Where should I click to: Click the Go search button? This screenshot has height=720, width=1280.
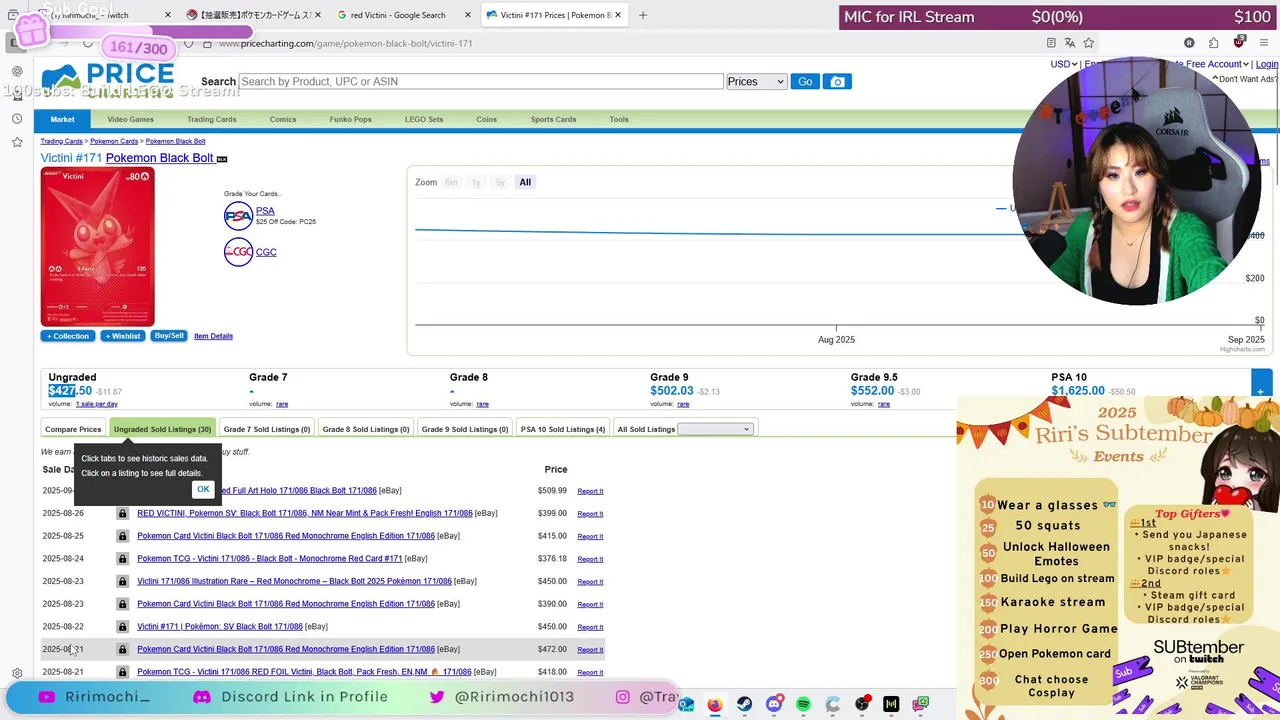pyautogui.click(x=805, y=81)
